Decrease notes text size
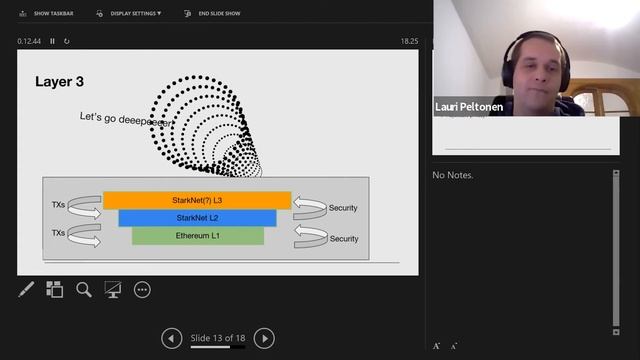 [454, 347]
